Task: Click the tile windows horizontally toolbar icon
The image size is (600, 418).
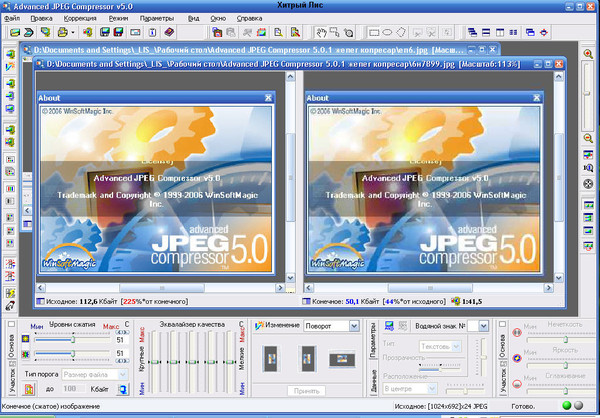Action: tap(486, 33)
